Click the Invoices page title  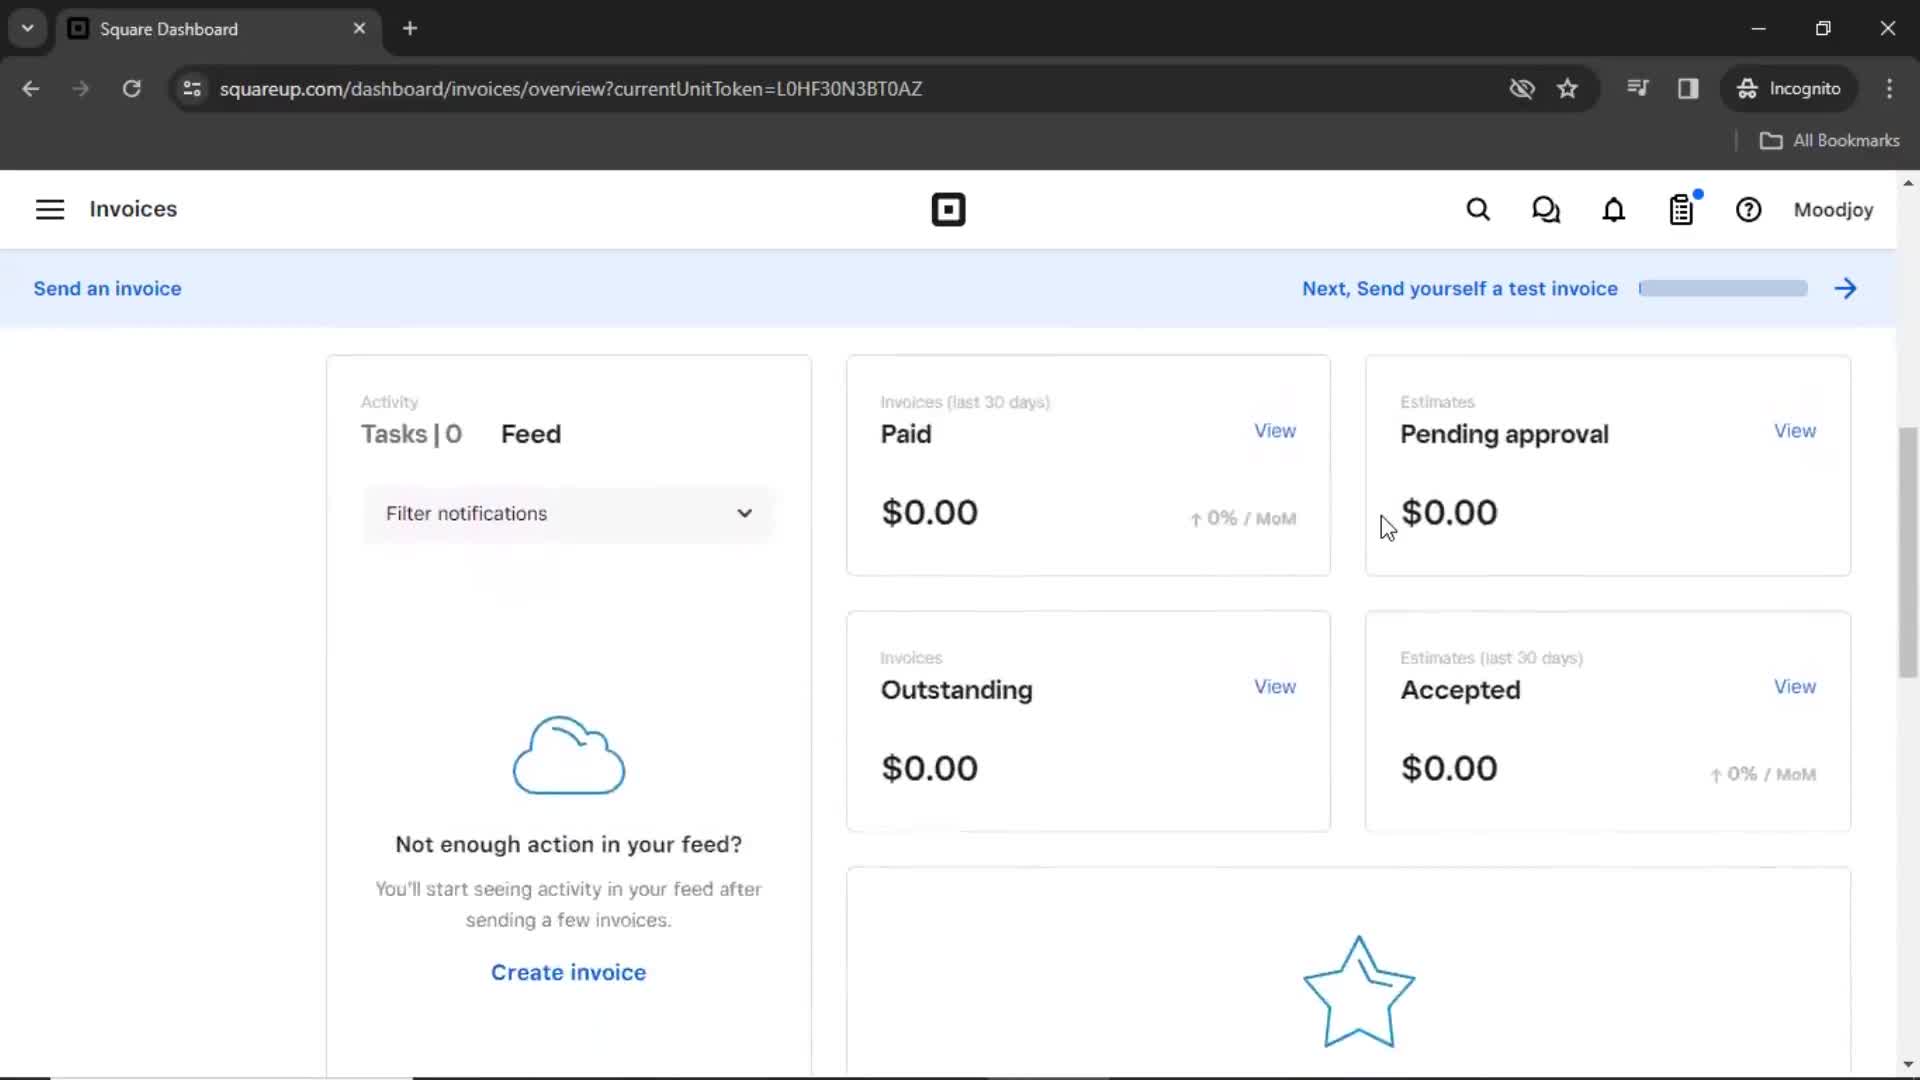click(133, 209)
